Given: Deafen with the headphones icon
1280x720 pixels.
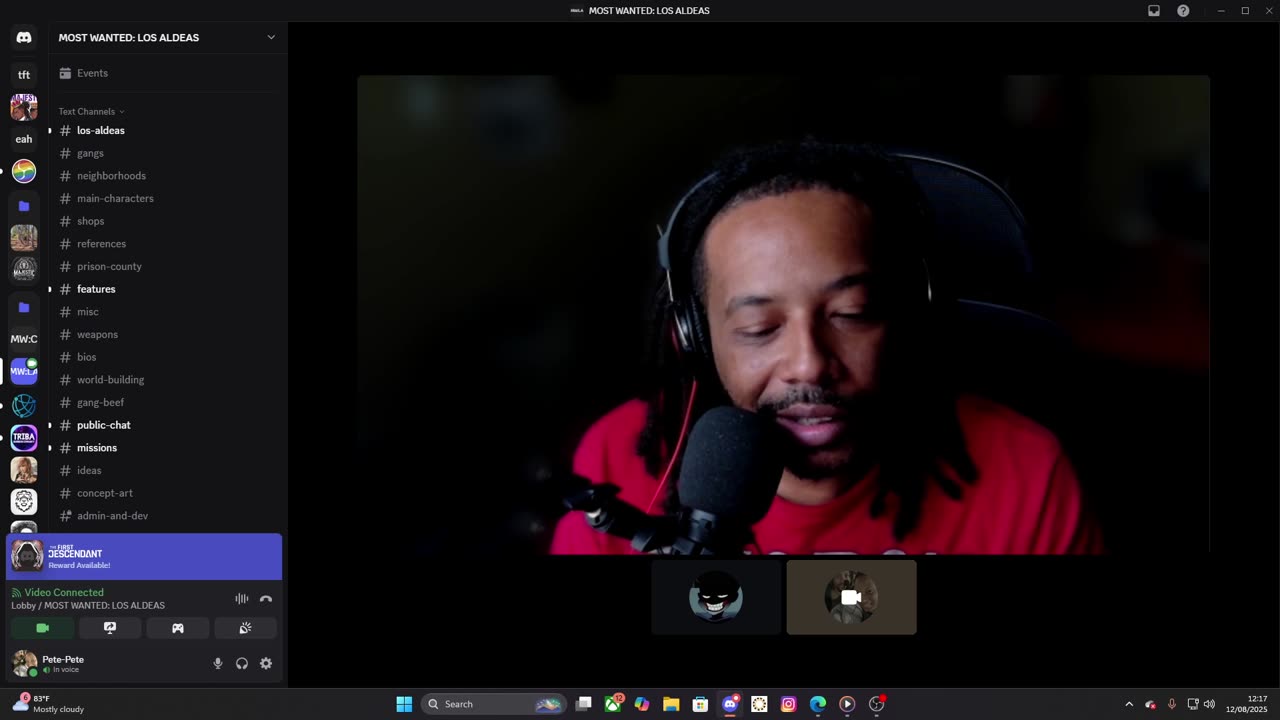Looking at the screenshot, I should point(242,664).
